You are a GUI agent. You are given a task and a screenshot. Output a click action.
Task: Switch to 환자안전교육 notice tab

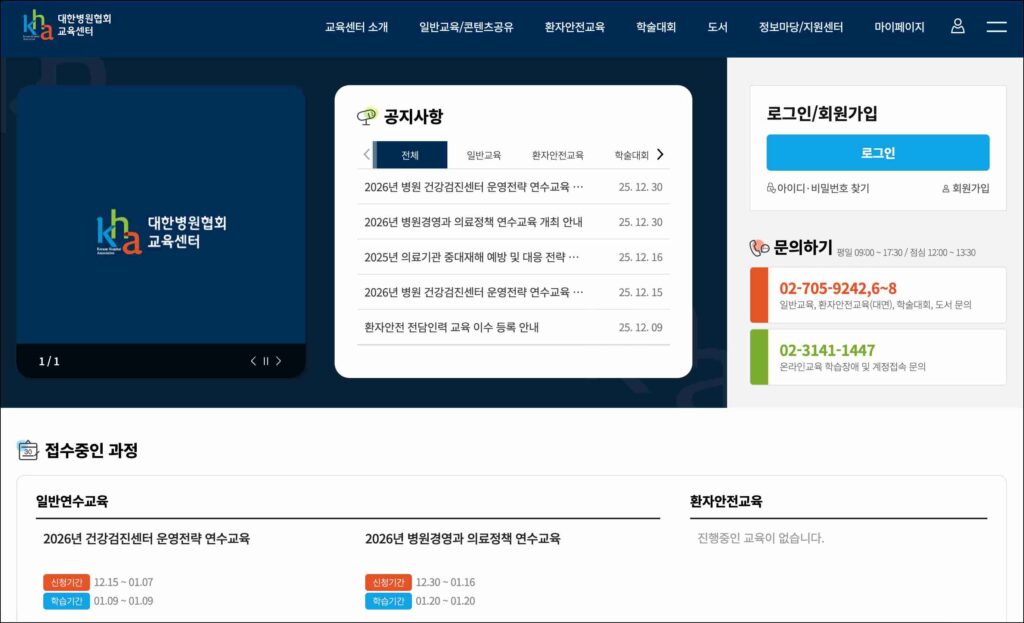click(557, 155)
